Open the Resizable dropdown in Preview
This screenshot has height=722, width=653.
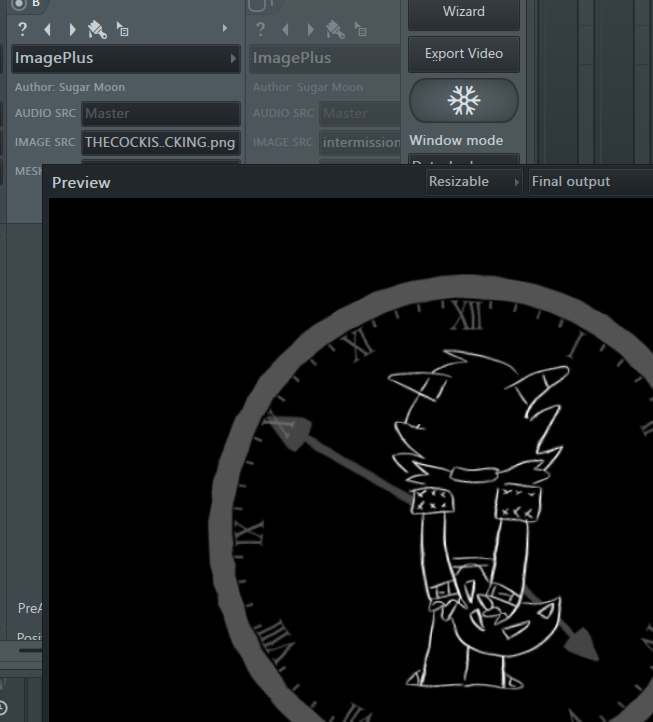474,182
